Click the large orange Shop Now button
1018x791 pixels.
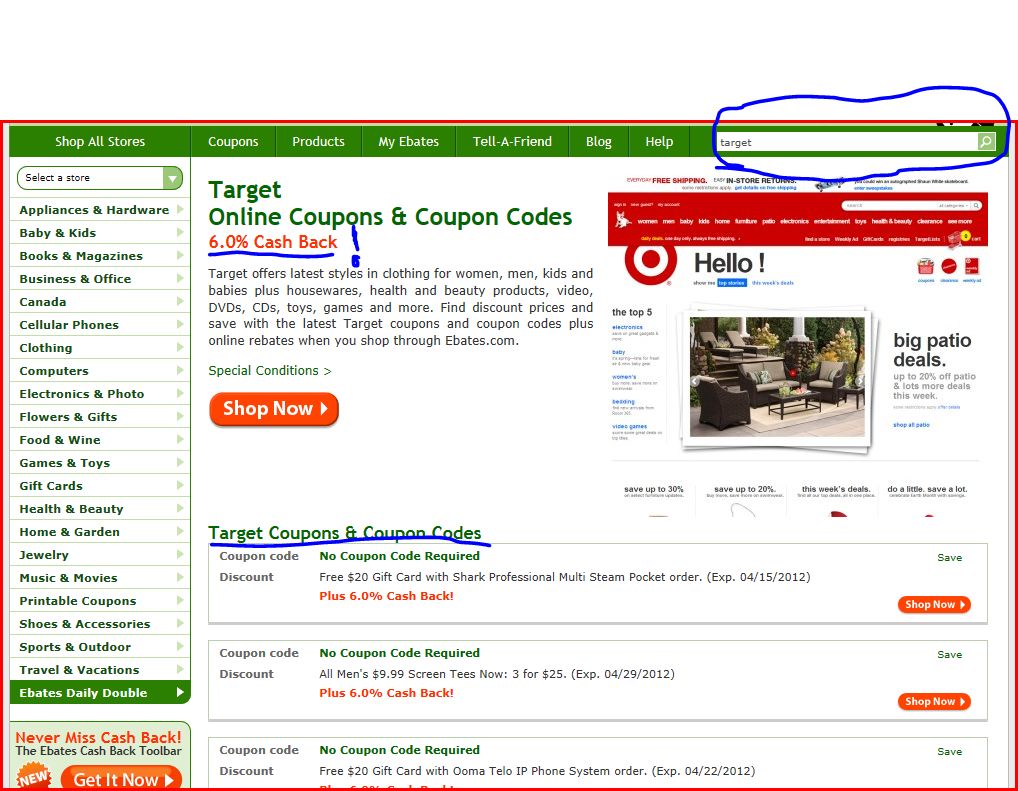pos(274,409)
